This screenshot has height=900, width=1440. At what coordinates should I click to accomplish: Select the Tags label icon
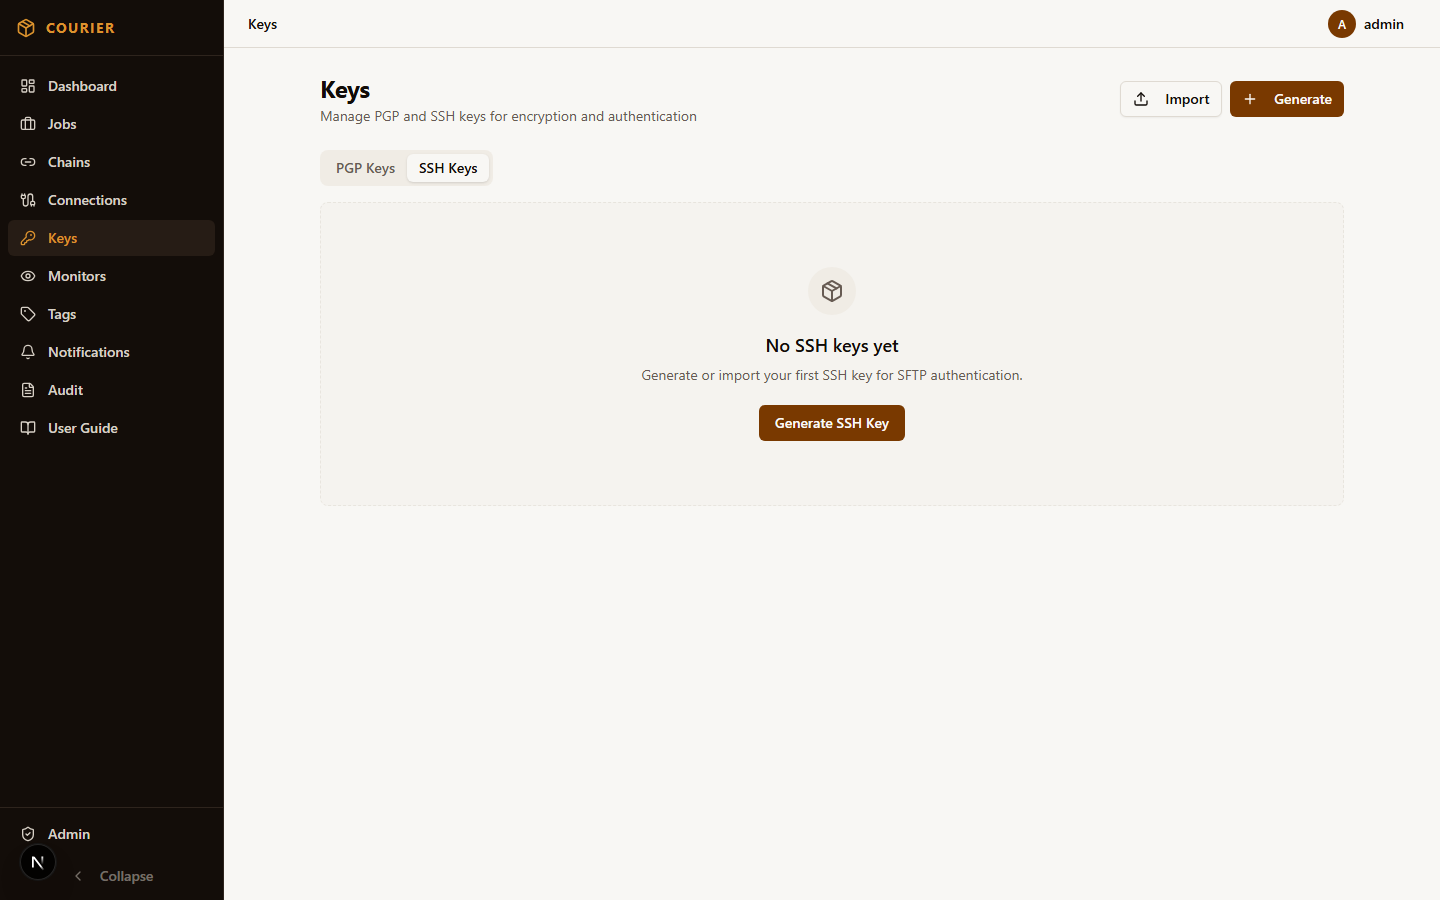[28, 314]
